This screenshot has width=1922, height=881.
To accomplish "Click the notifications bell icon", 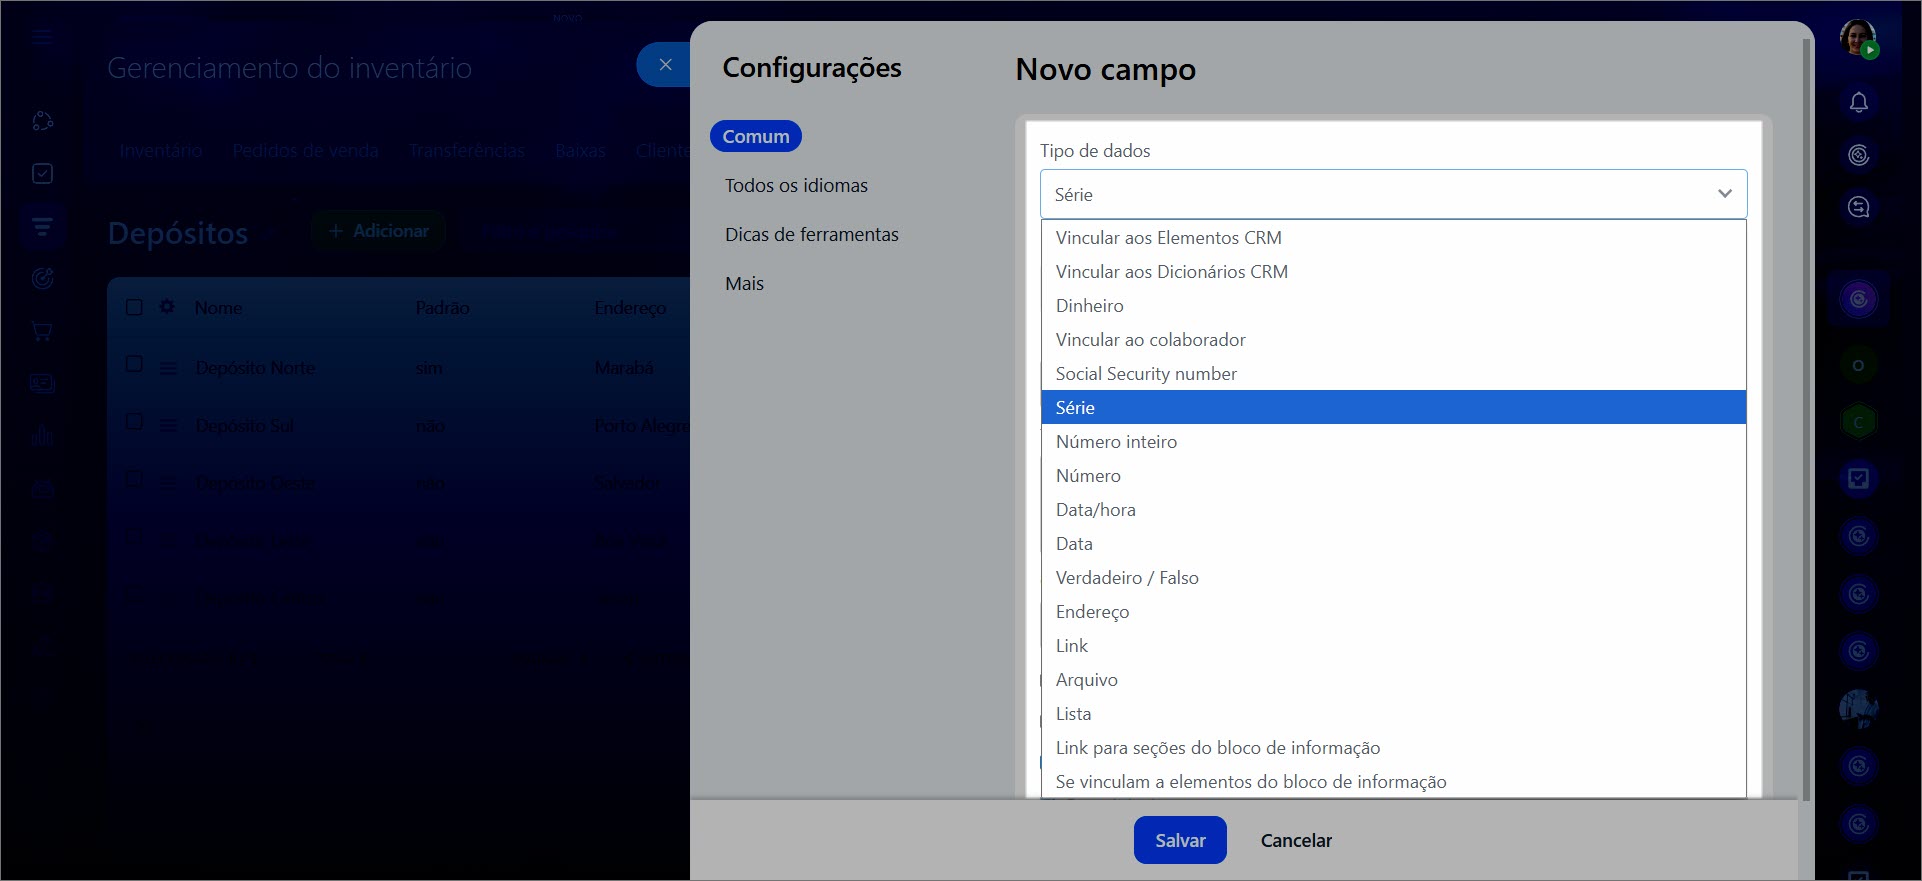I will click(1858, 103).
